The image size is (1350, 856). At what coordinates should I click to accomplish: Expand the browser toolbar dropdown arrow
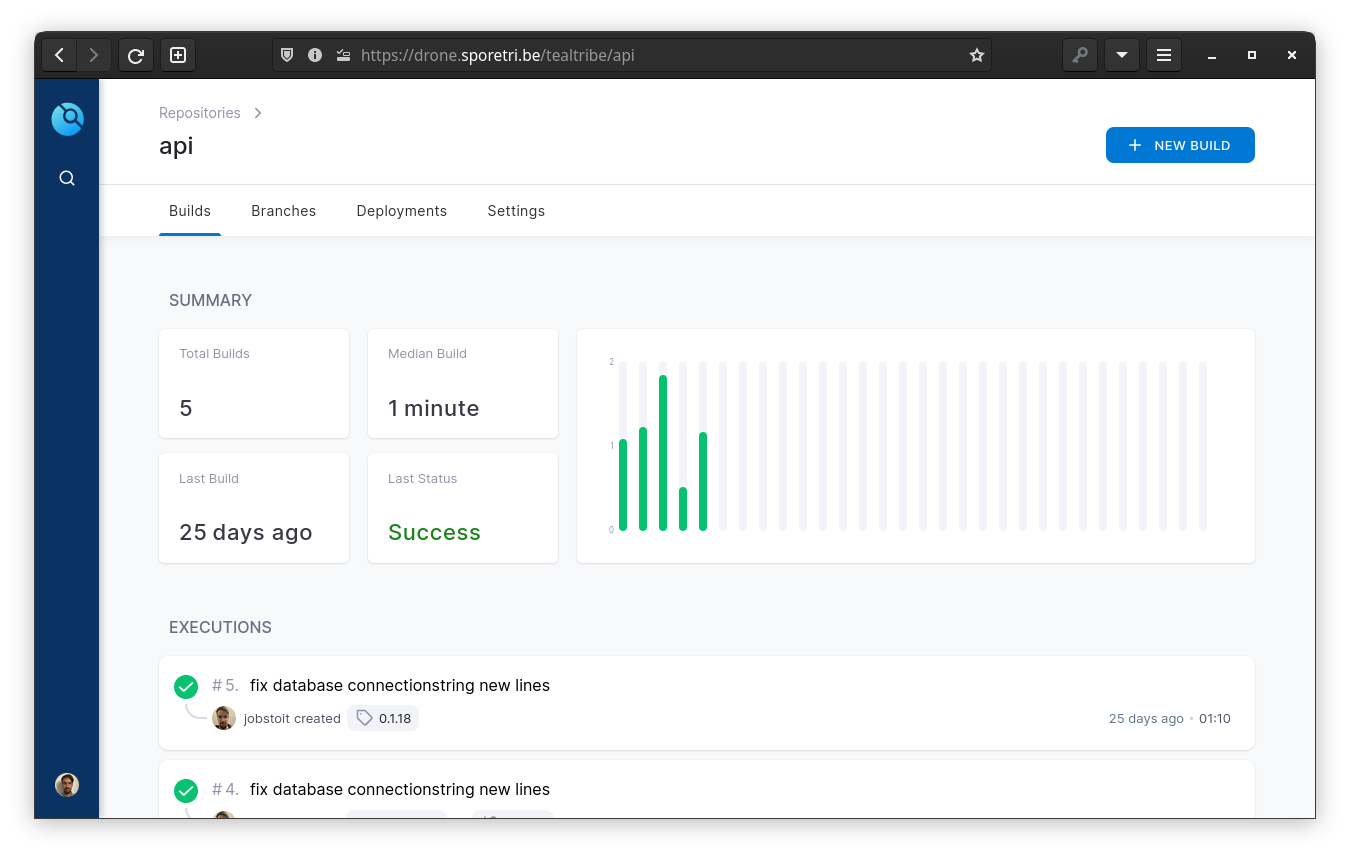point(1122,55)
